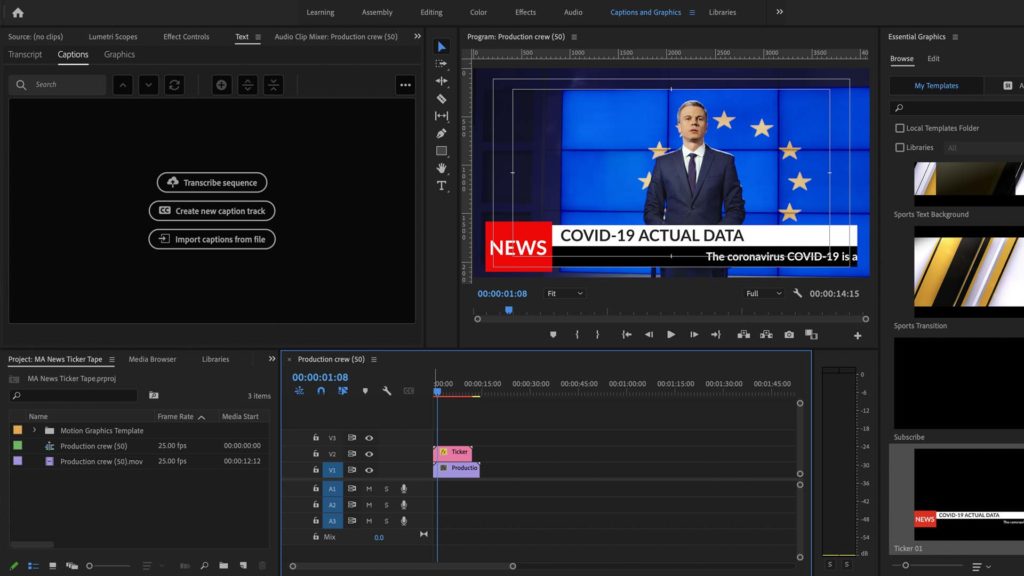Click the Program monitor playhead scrubber
The image size is (1024, 576).
pyautogui.click(x=508, y=310)
